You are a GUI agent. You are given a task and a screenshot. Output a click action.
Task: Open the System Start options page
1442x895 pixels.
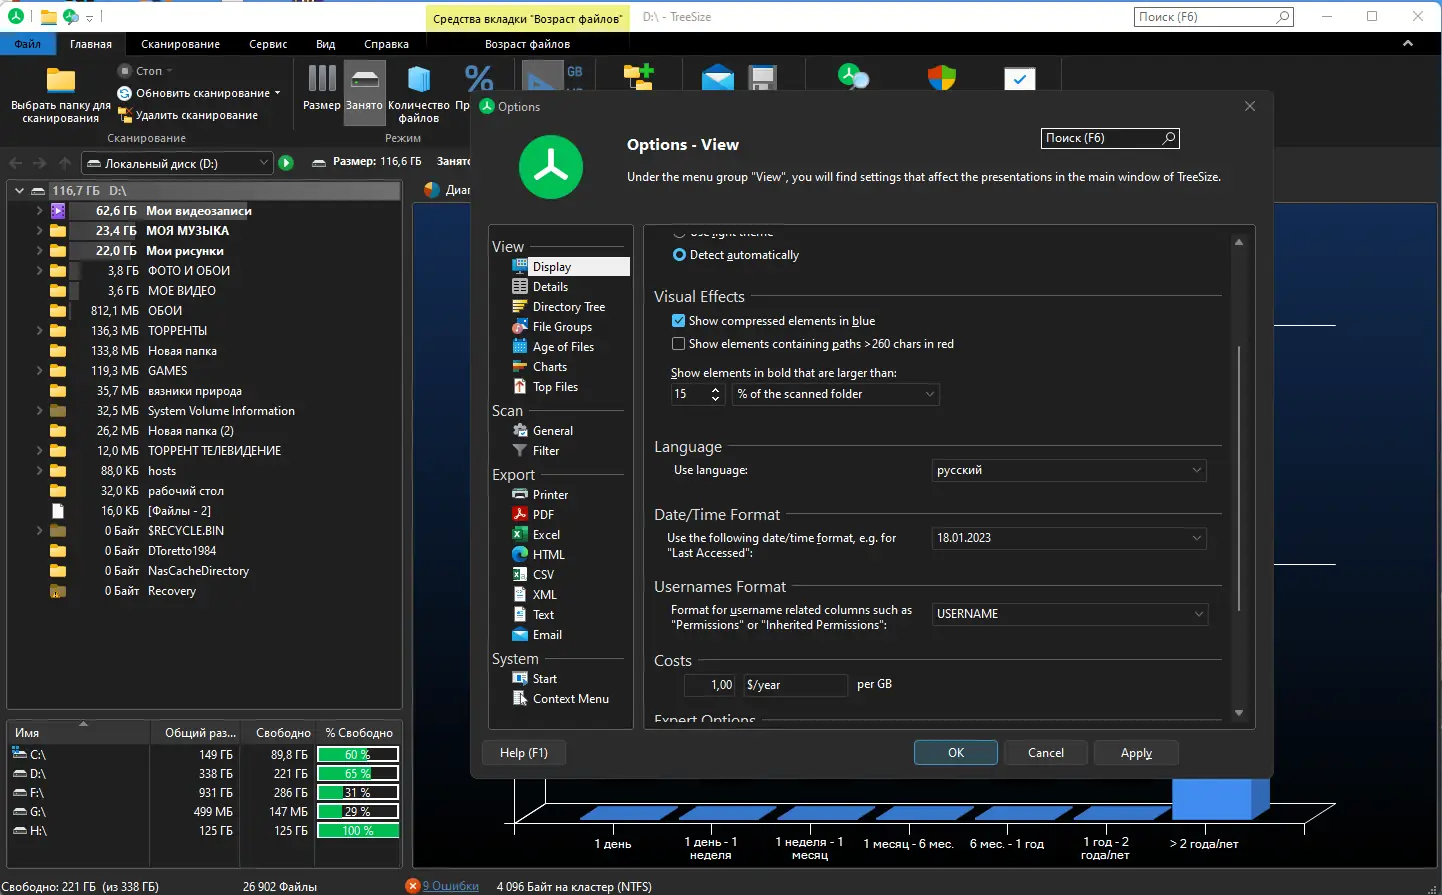[x=545, y=679]
